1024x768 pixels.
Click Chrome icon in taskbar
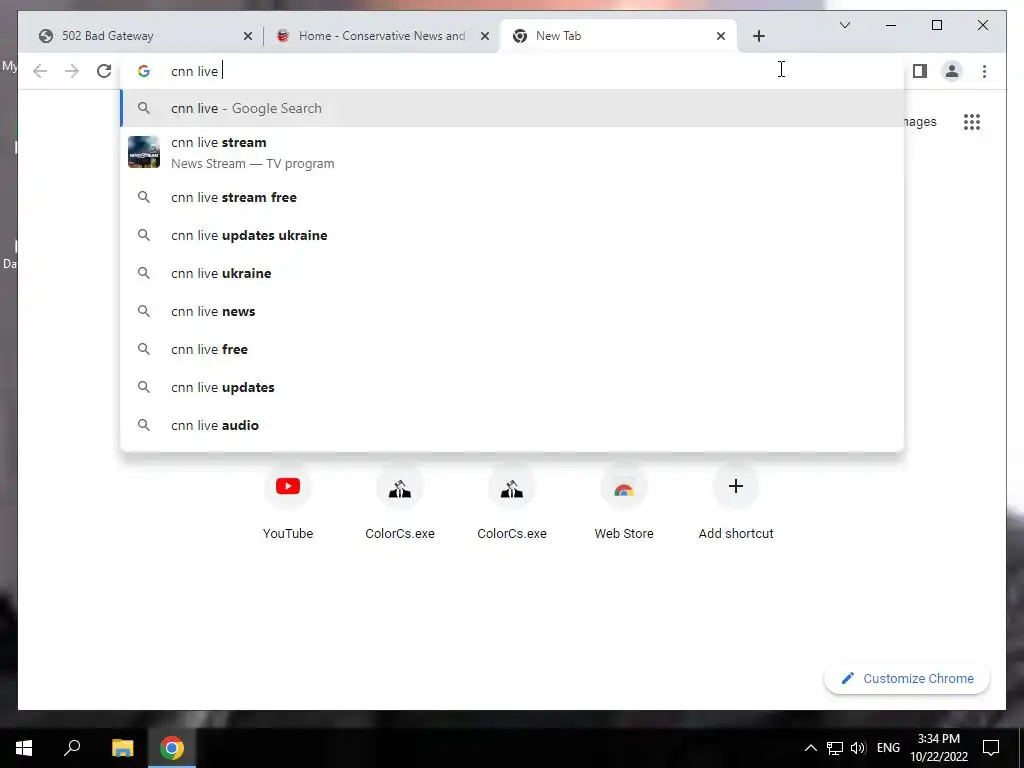point(172,748)
